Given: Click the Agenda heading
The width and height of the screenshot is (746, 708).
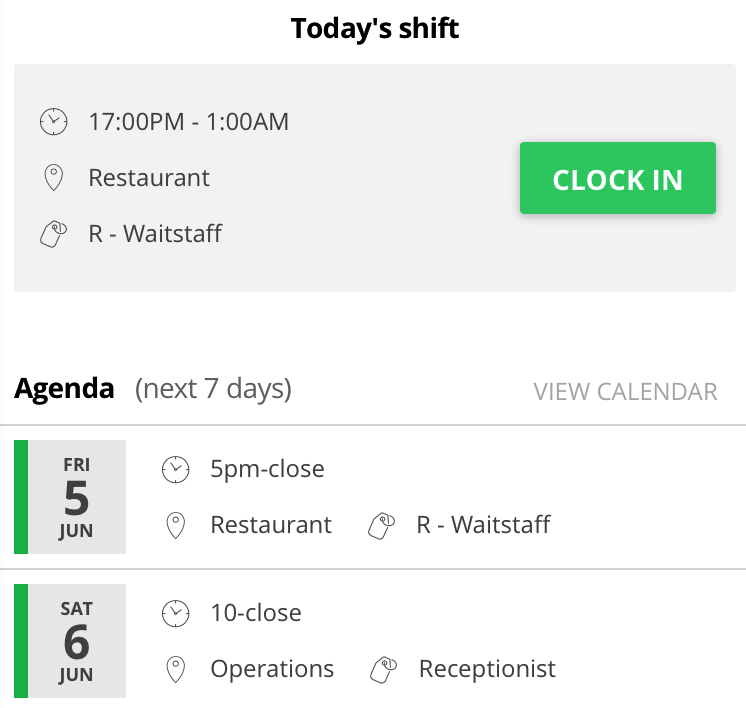Looking at the screenshot, I should (x=64, y=389).
